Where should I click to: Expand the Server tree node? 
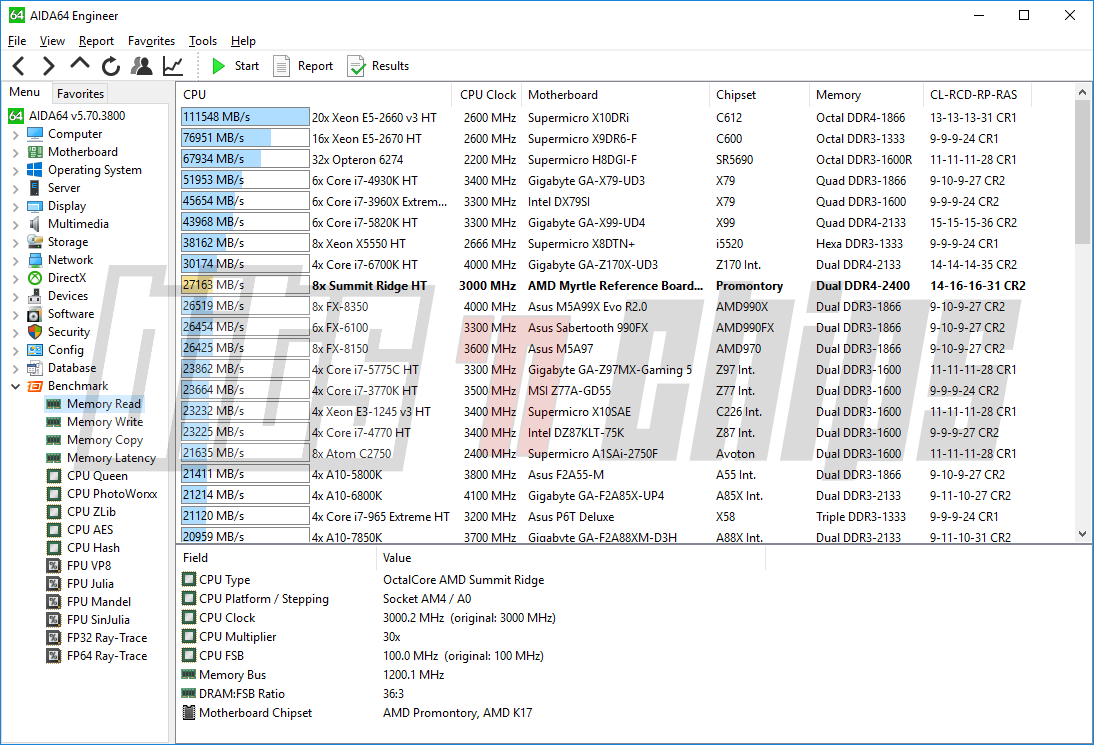(x=15, y=189)
